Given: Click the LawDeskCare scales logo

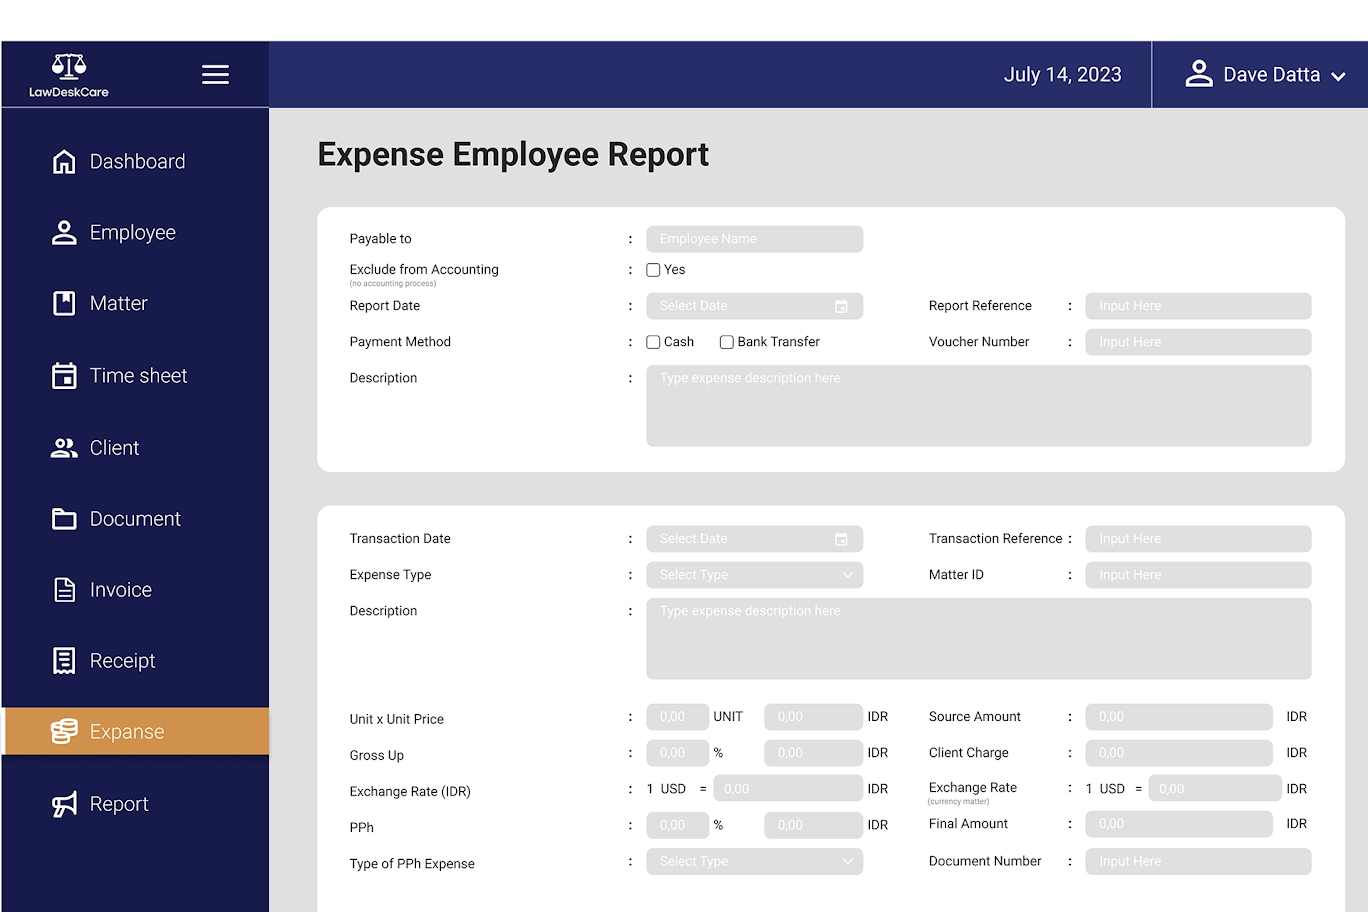Looking at the screenshot, I should click(x=69, y=67).
